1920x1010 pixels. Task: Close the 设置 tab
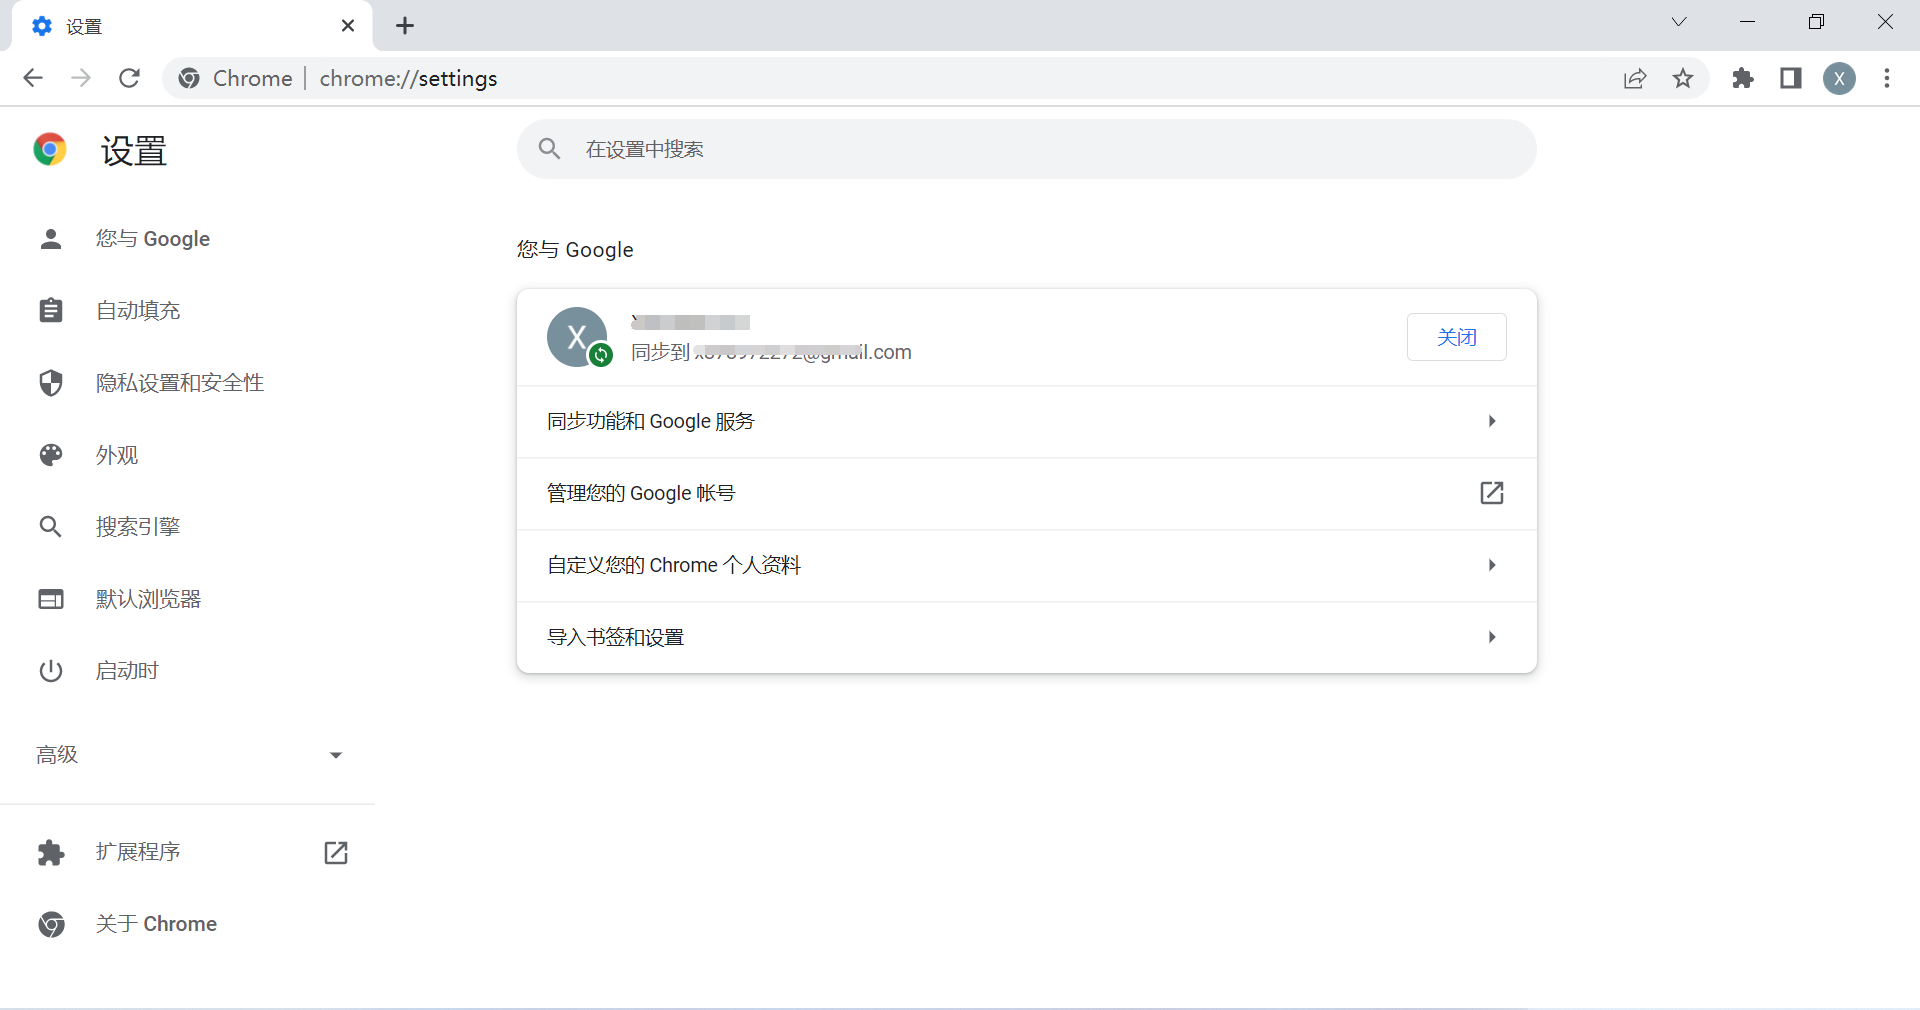347,26
